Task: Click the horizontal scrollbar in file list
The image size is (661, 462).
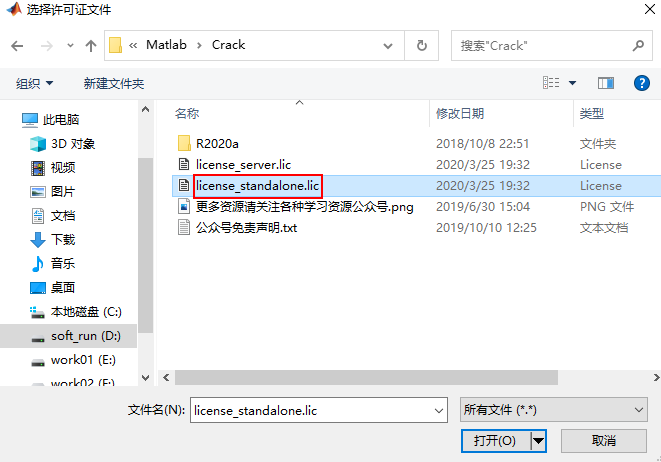Action: coord(366,377)
